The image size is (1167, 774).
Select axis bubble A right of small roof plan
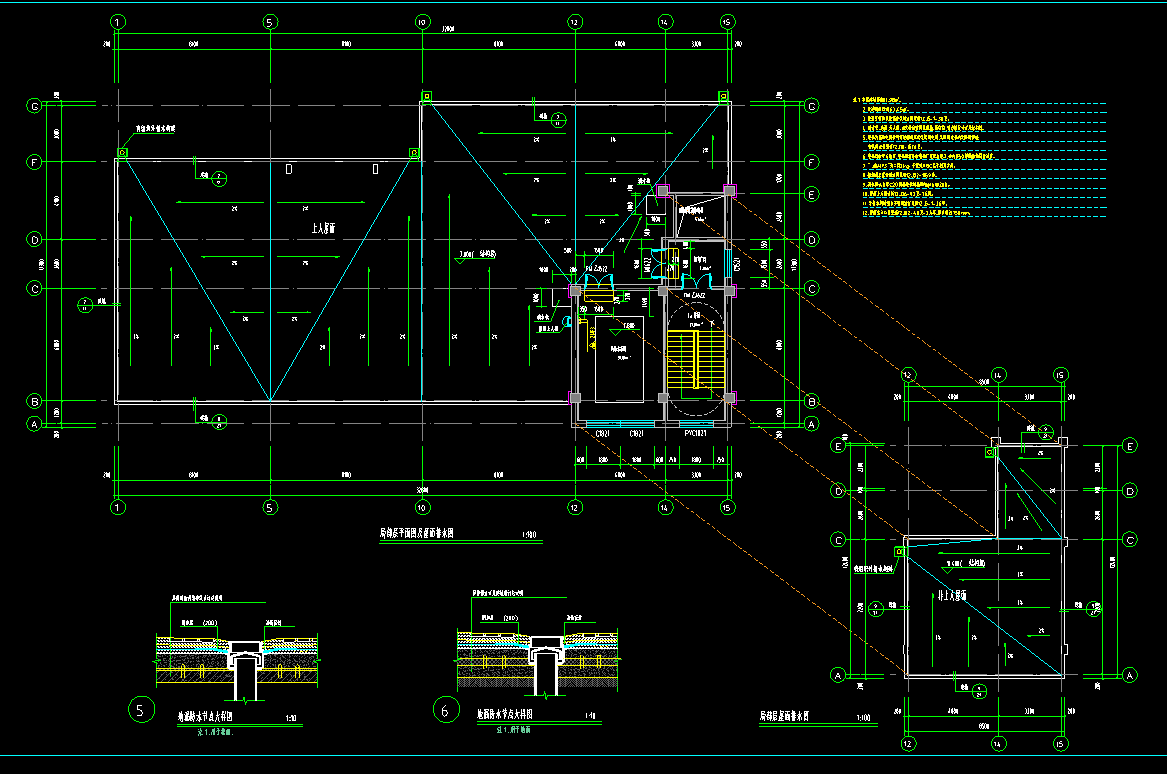(1130, 676)
